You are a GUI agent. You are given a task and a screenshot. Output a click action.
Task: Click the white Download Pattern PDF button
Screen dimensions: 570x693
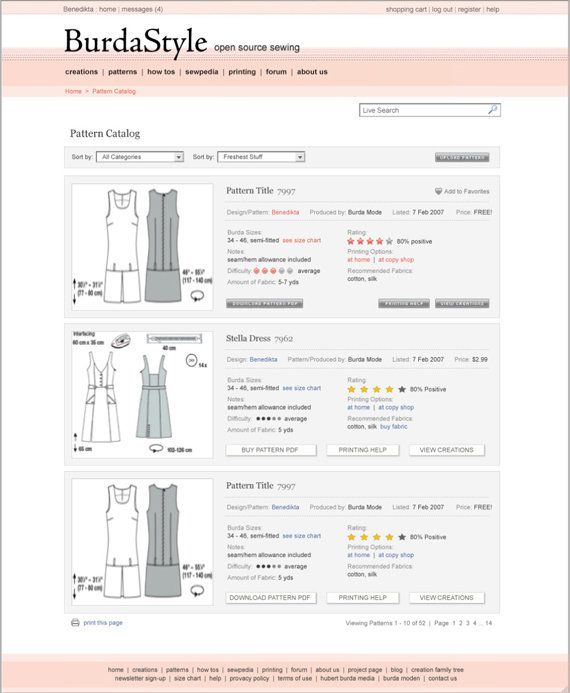coord(271,598)
